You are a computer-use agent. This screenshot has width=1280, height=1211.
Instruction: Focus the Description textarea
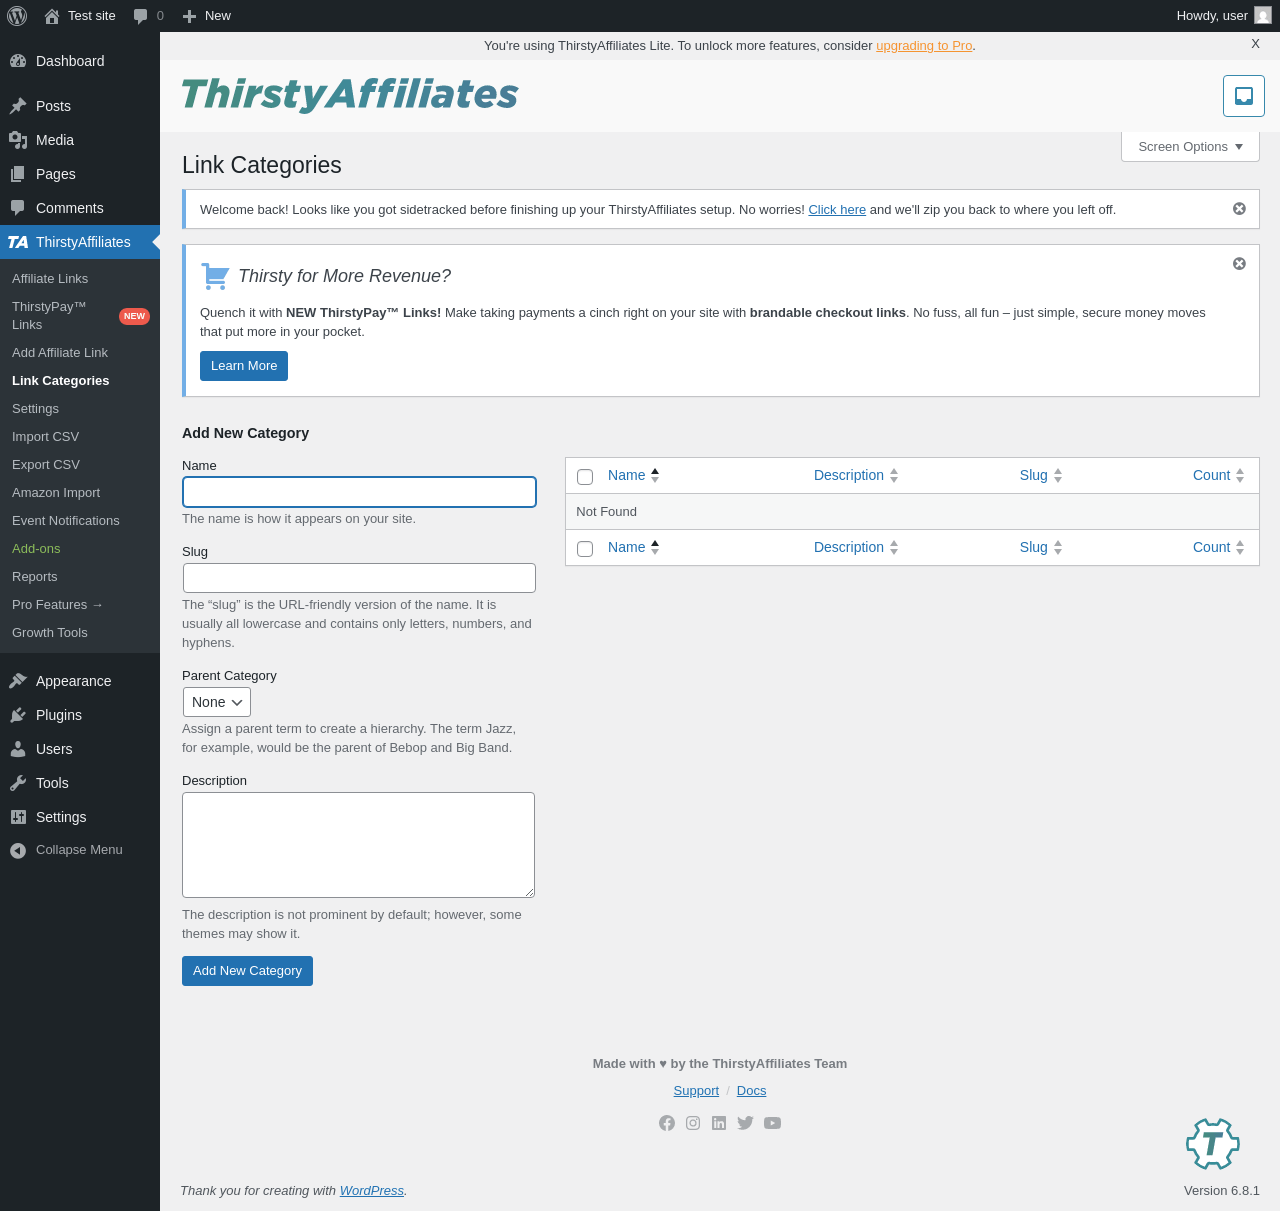pyautogui.click(x=358, y=845)
